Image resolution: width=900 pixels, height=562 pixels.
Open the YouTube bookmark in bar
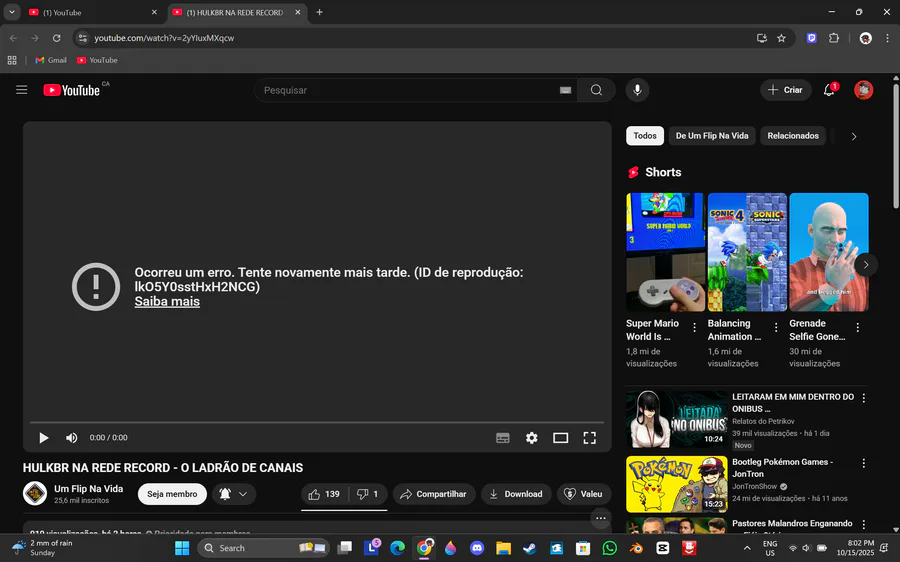tap(97, 60)
